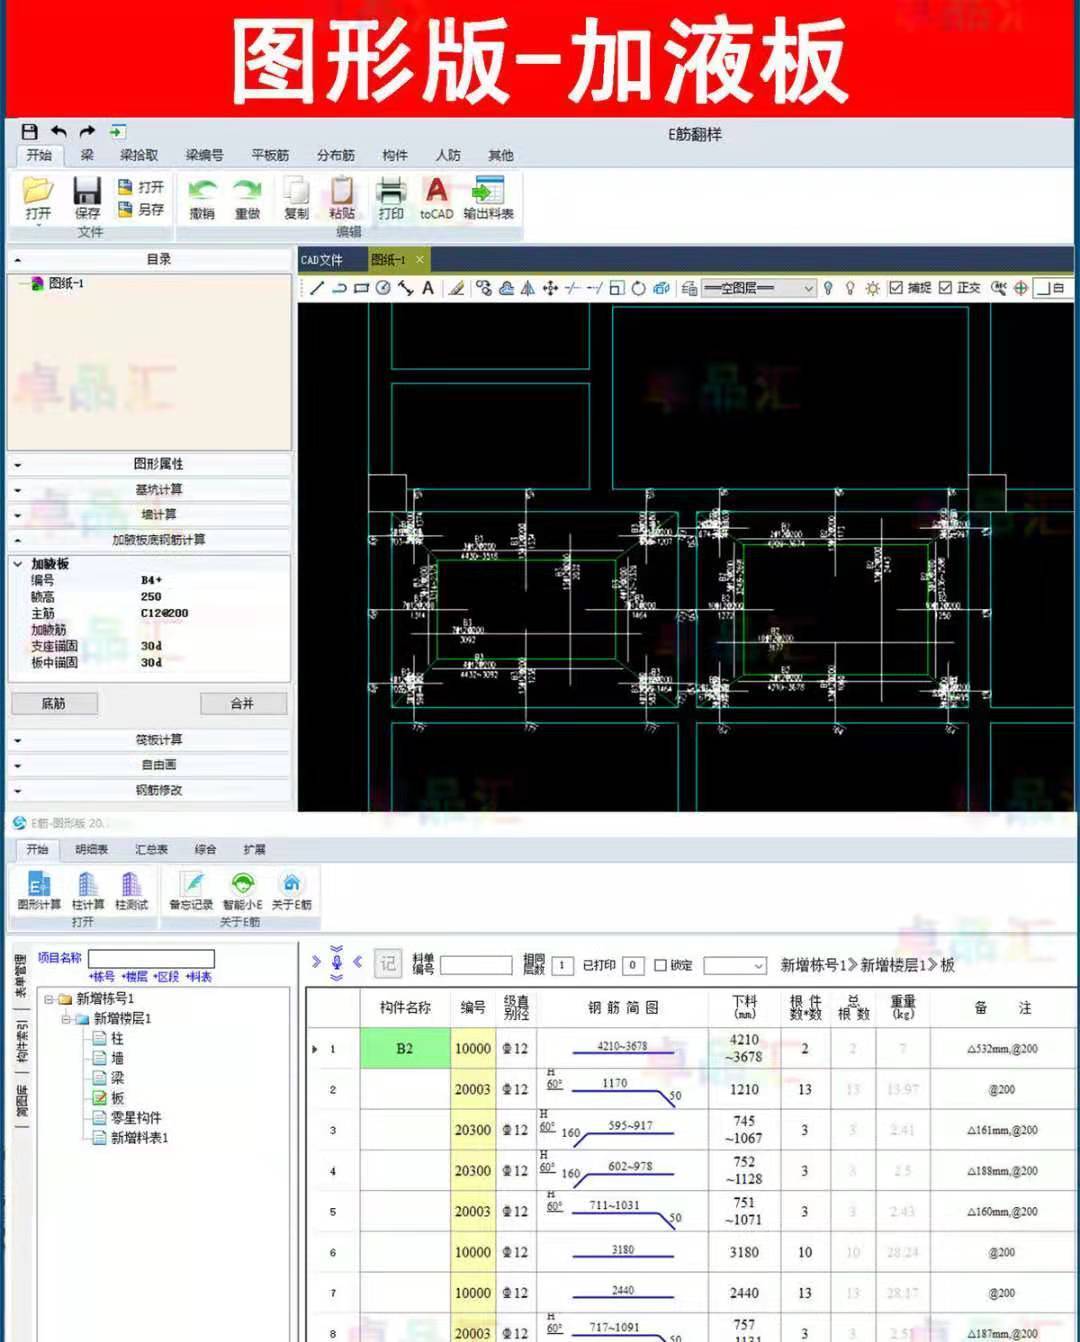The width and height of the screenshot is (1080, 1342).
Task: Open the 空图层 layer dropdown
Action: [759, 288]
